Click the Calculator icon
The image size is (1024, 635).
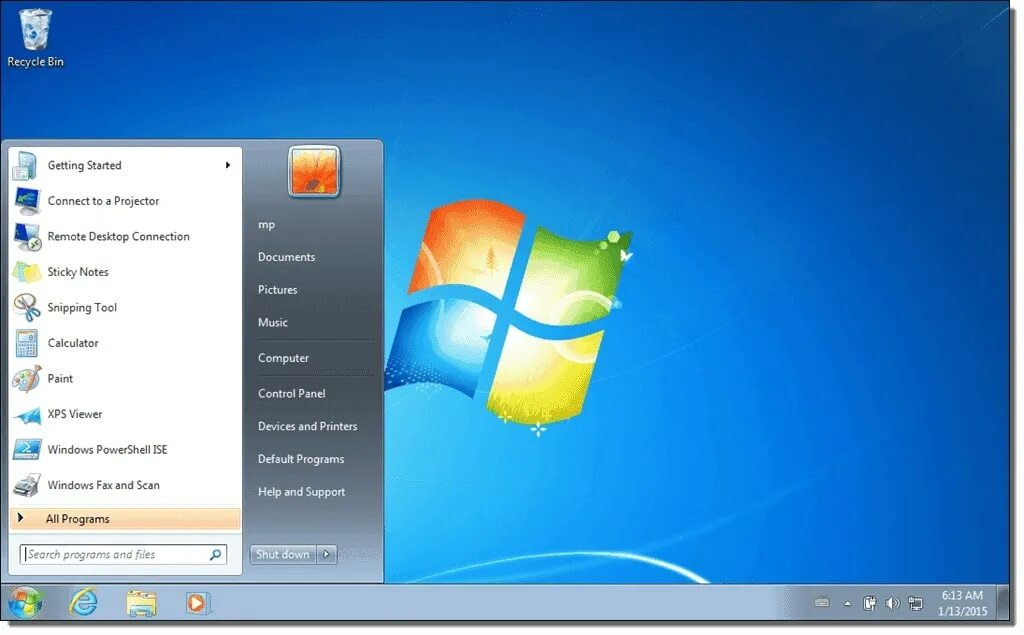[x=26, y=343]
